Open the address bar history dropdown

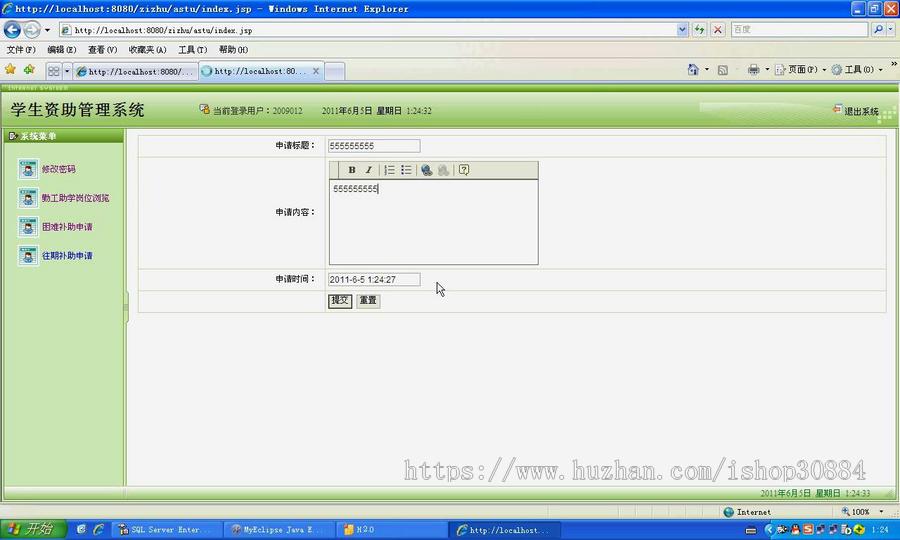682,29
